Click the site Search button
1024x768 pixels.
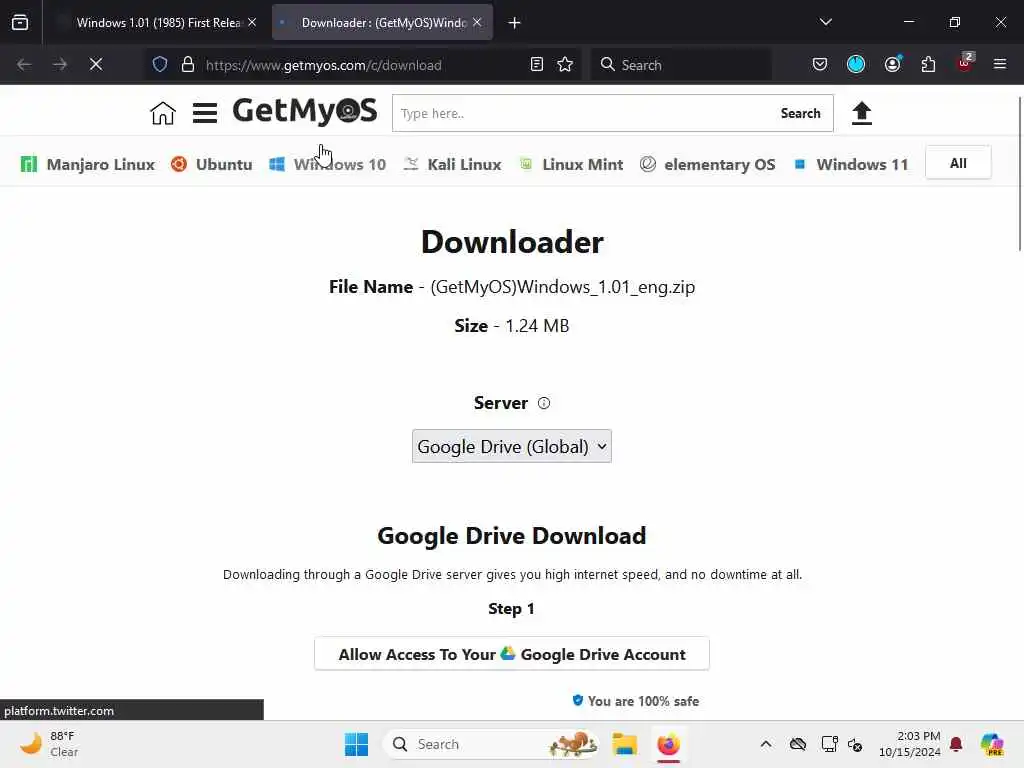pyautogui.click(x=800, y=113)
